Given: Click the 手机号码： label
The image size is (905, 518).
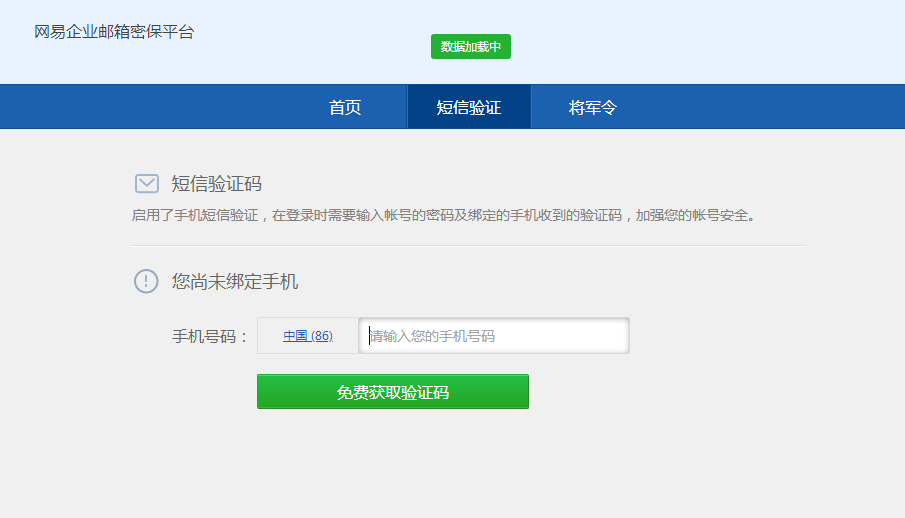Looking at the screenshot, I should 210,336.
